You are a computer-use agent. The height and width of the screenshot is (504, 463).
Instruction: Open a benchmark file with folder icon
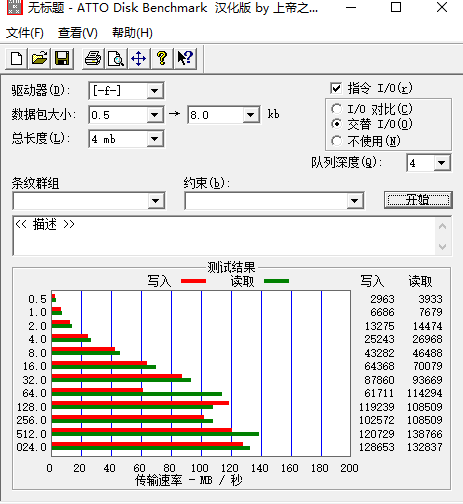(x=39, y=59)
